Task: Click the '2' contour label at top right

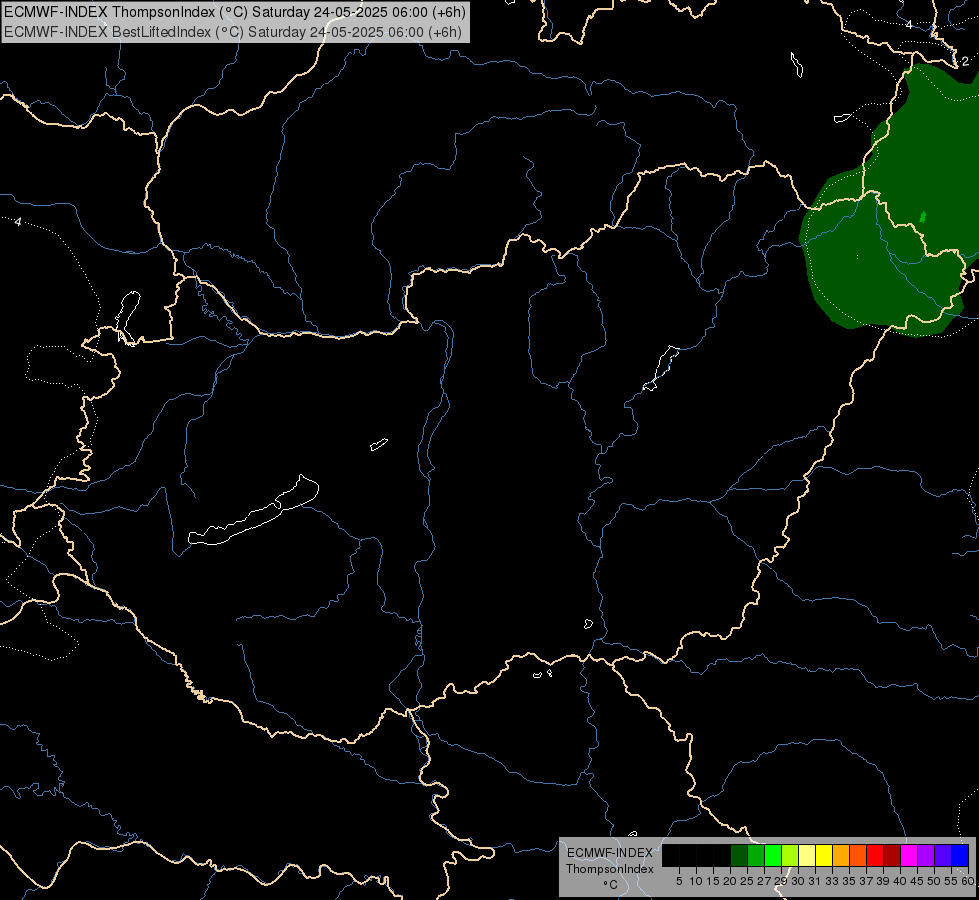Action: coord(965,61)
